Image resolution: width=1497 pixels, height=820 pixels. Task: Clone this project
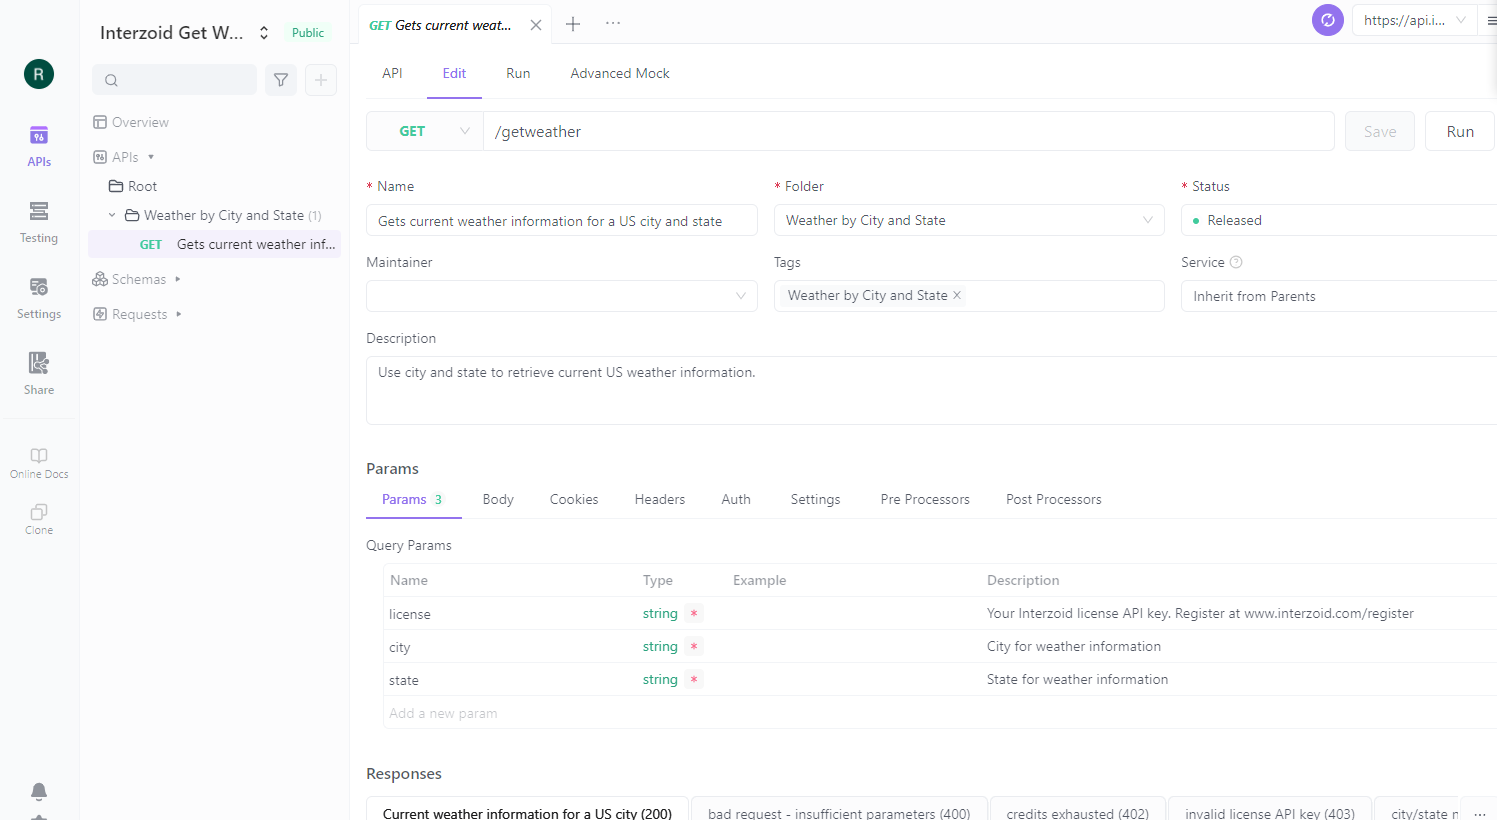[x=39, y=519]
